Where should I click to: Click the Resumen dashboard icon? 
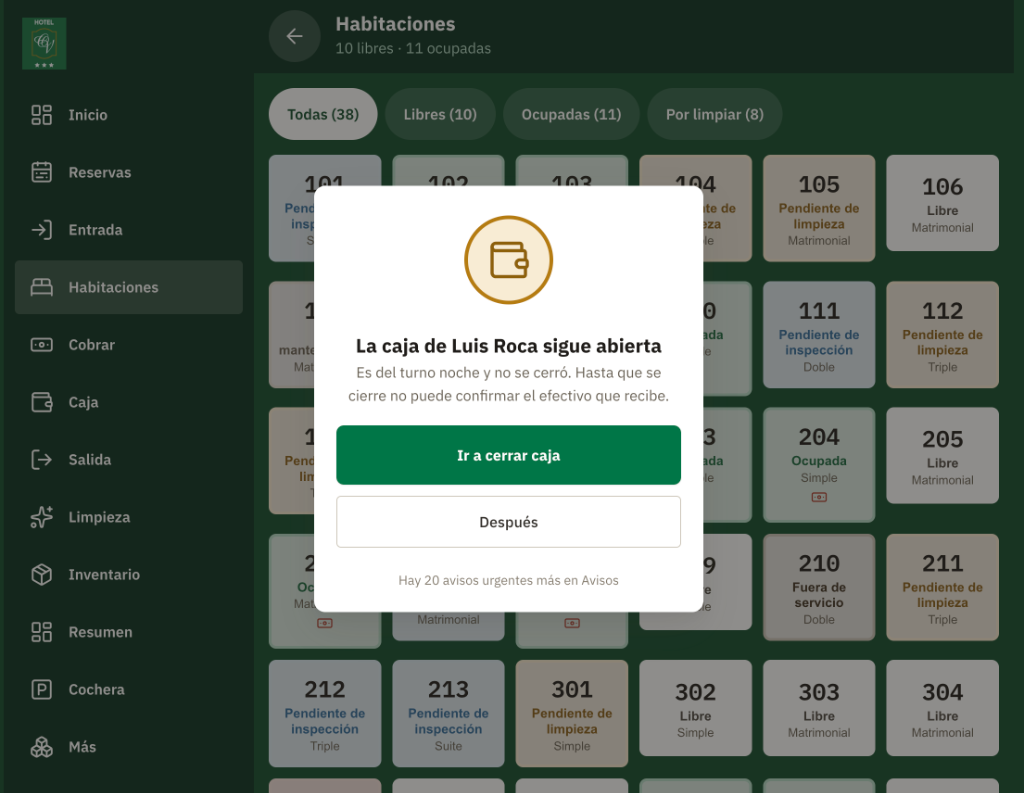pyautogui.click(x=42, y=632)
